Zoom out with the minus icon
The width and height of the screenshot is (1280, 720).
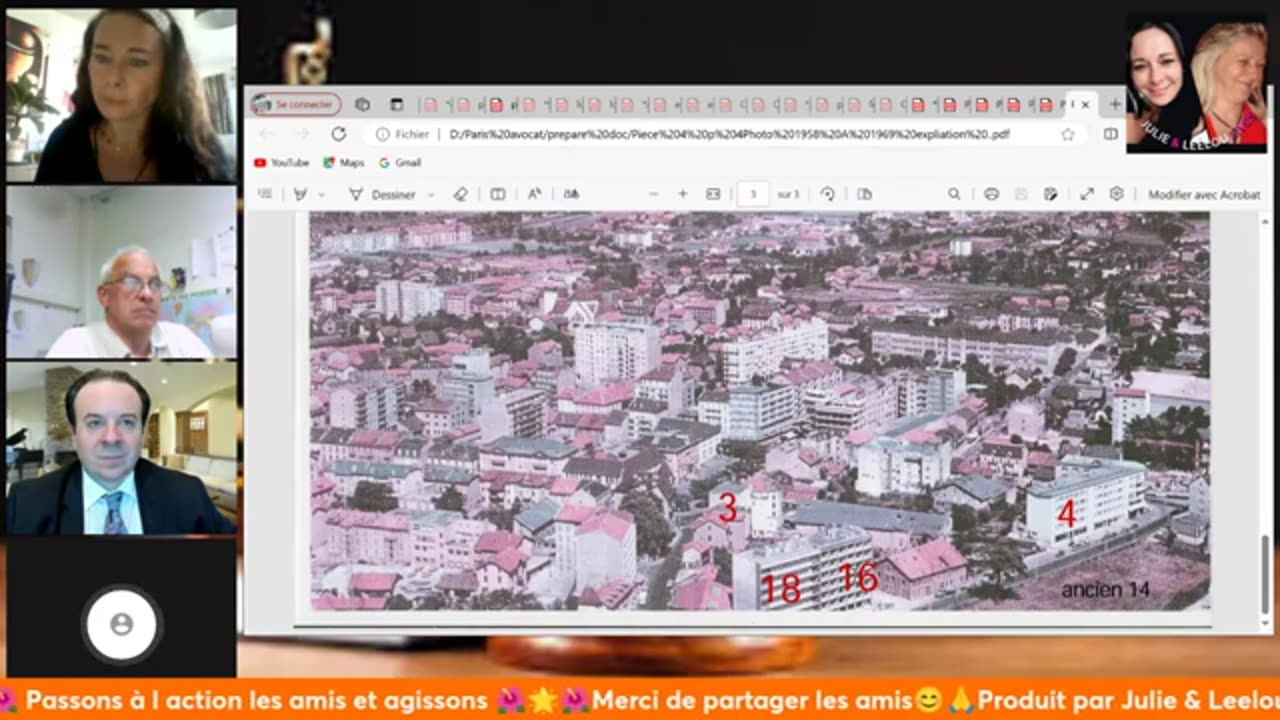click(654, 194)
